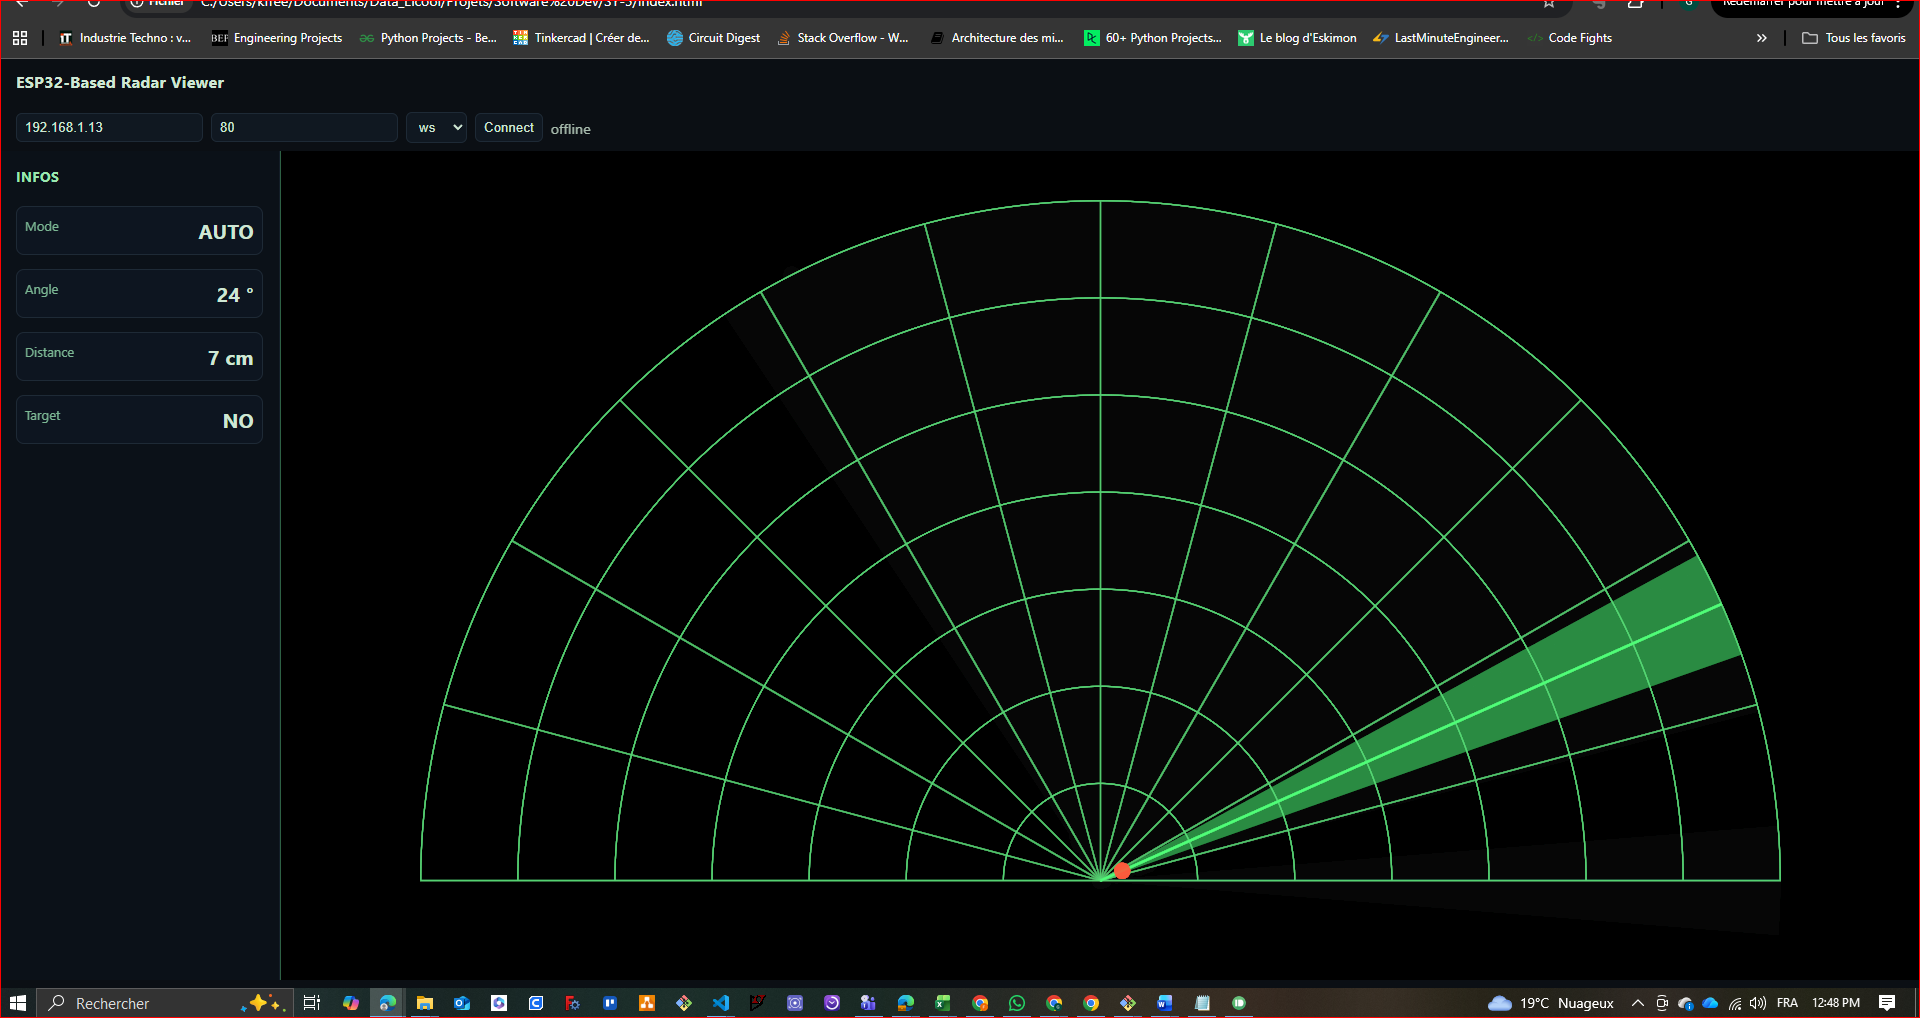Open the Stack Overflow bookmark
1920x1018 pixels.
click(x=843, y=38)
